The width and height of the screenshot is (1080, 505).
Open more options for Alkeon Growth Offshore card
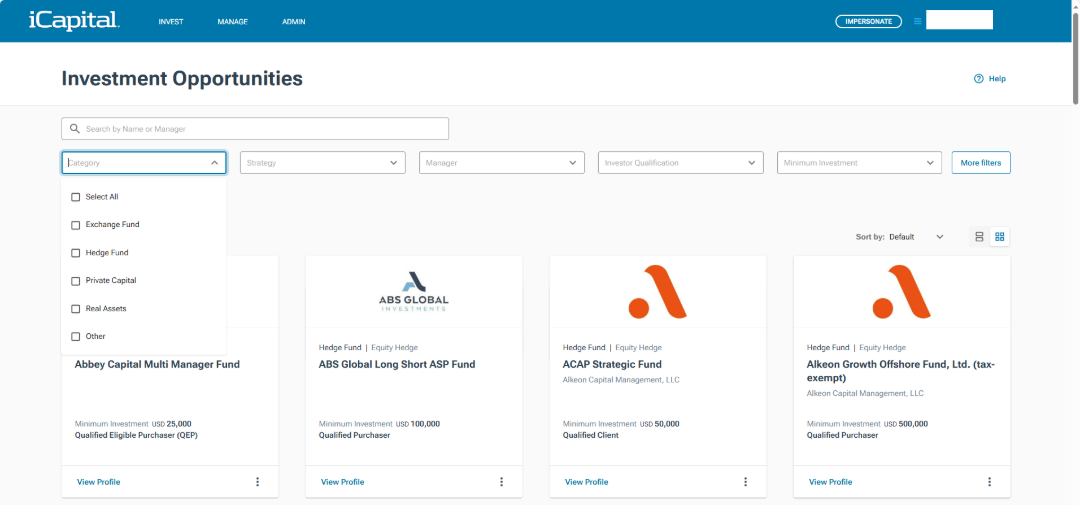(x=990, y=482)
